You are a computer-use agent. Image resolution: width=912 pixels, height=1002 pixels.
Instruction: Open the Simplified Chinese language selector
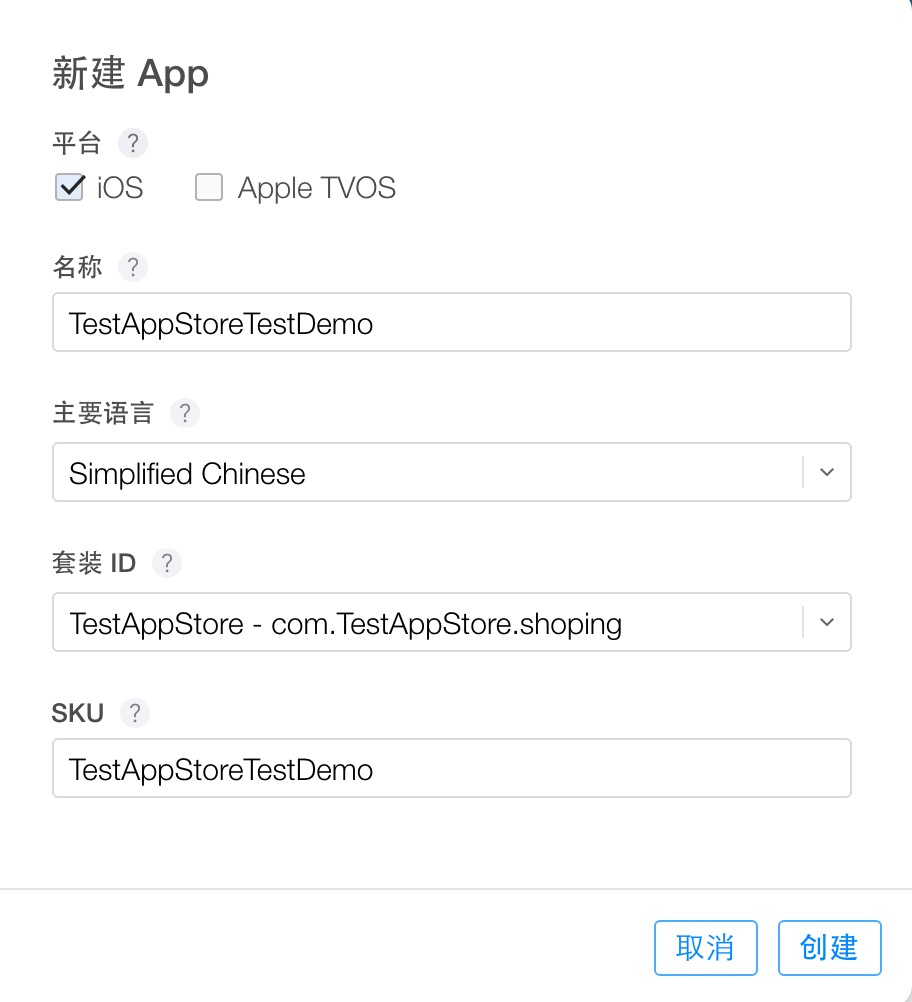tap(430, 472)
